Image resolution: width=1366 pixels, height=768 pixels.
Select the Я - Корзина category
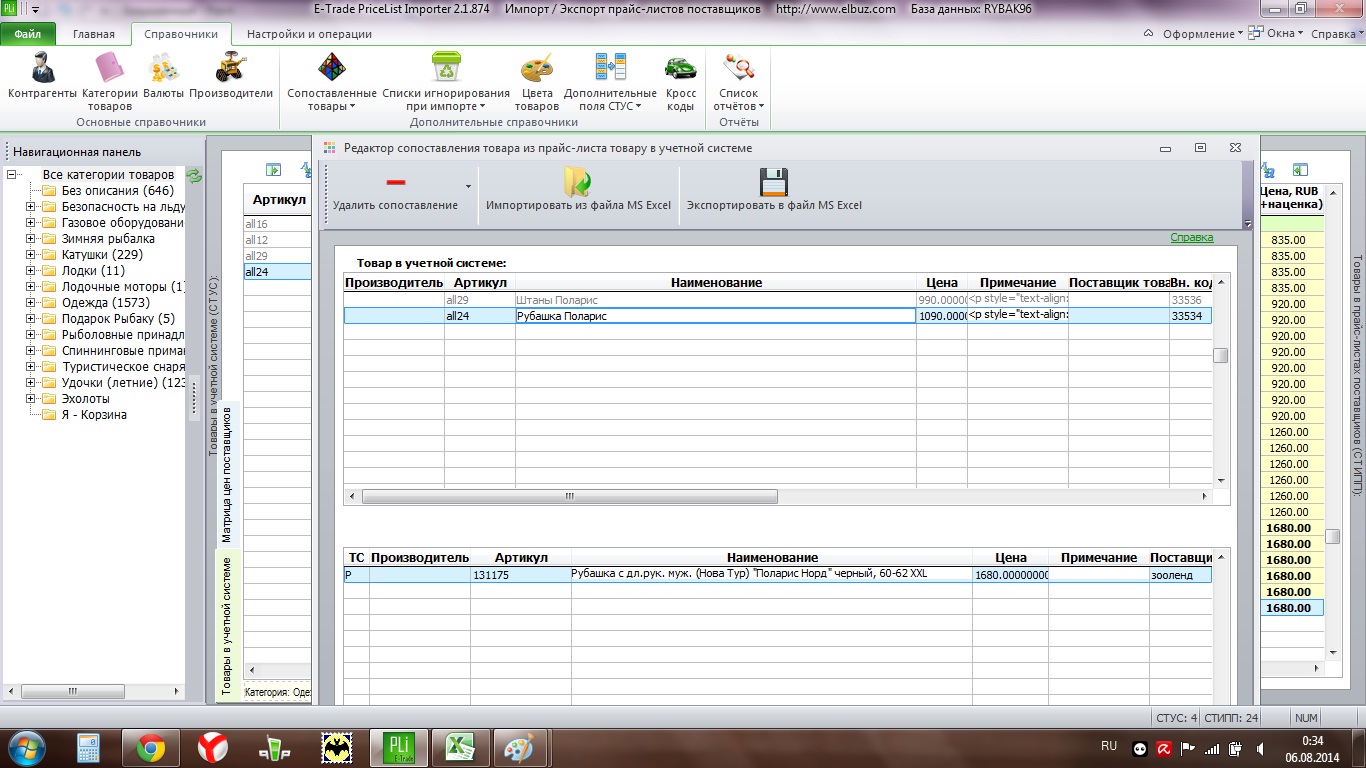pyautogui.click(x=94, y=414)
